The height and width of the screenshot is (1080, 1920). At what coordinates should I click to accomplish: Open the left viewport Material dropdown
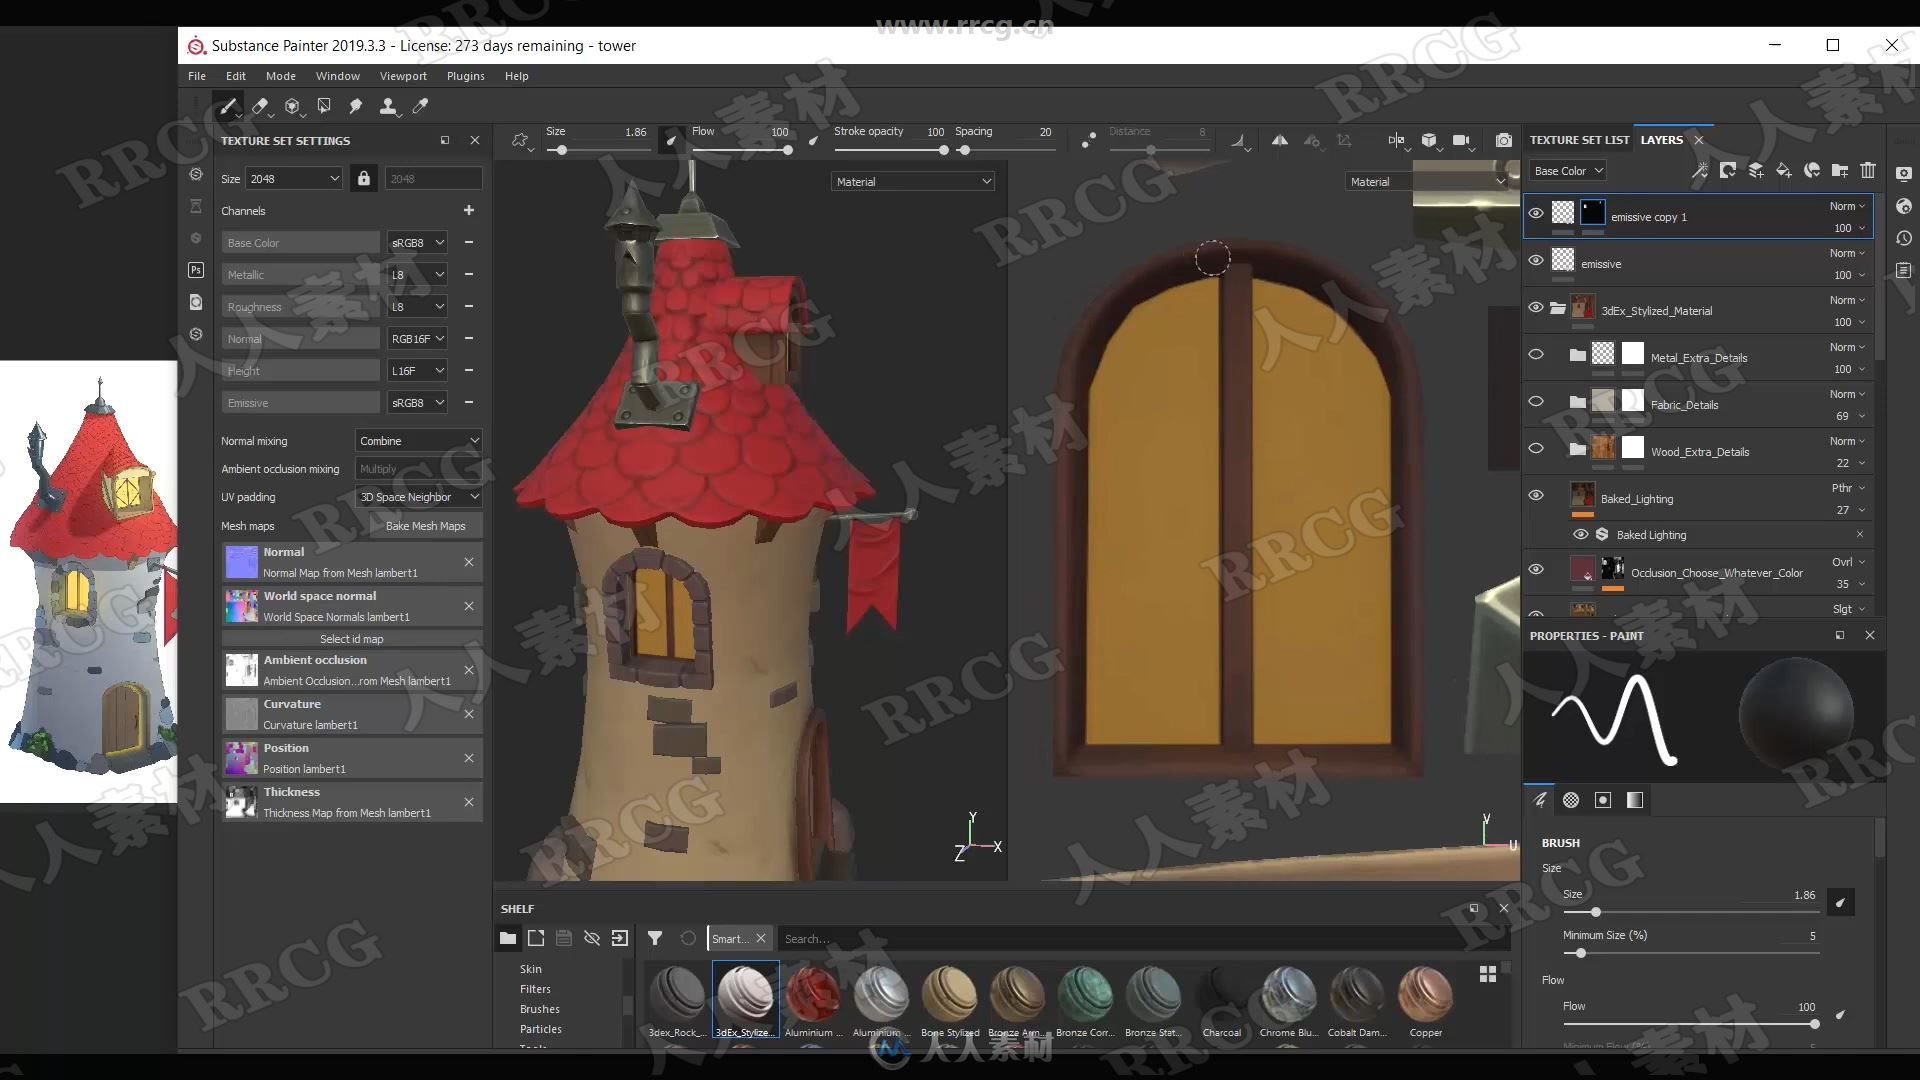pos(913,181)
